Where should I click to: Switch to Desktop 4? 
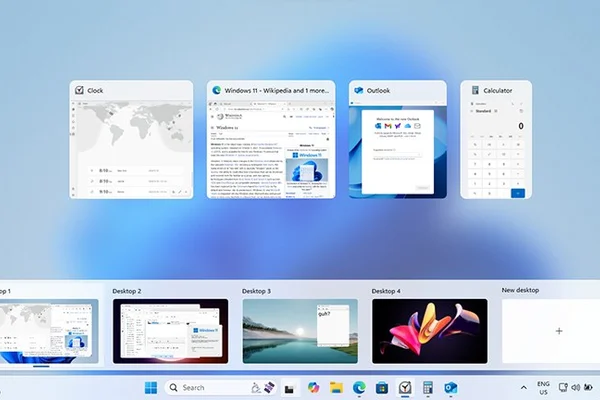430,331
